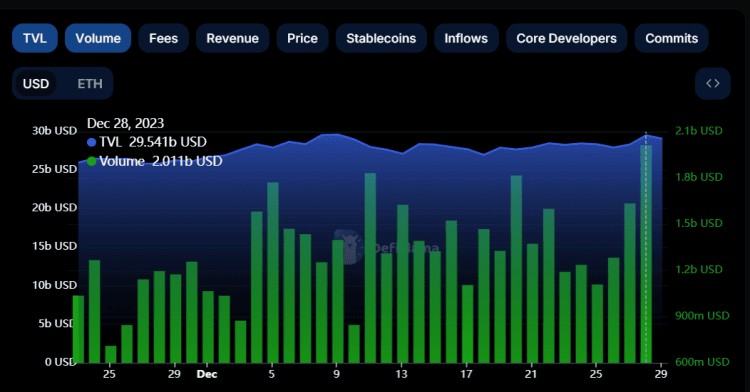Viewport: 750px width, 392px height.
Task: Enable the Commits metric
Action: 672,38
